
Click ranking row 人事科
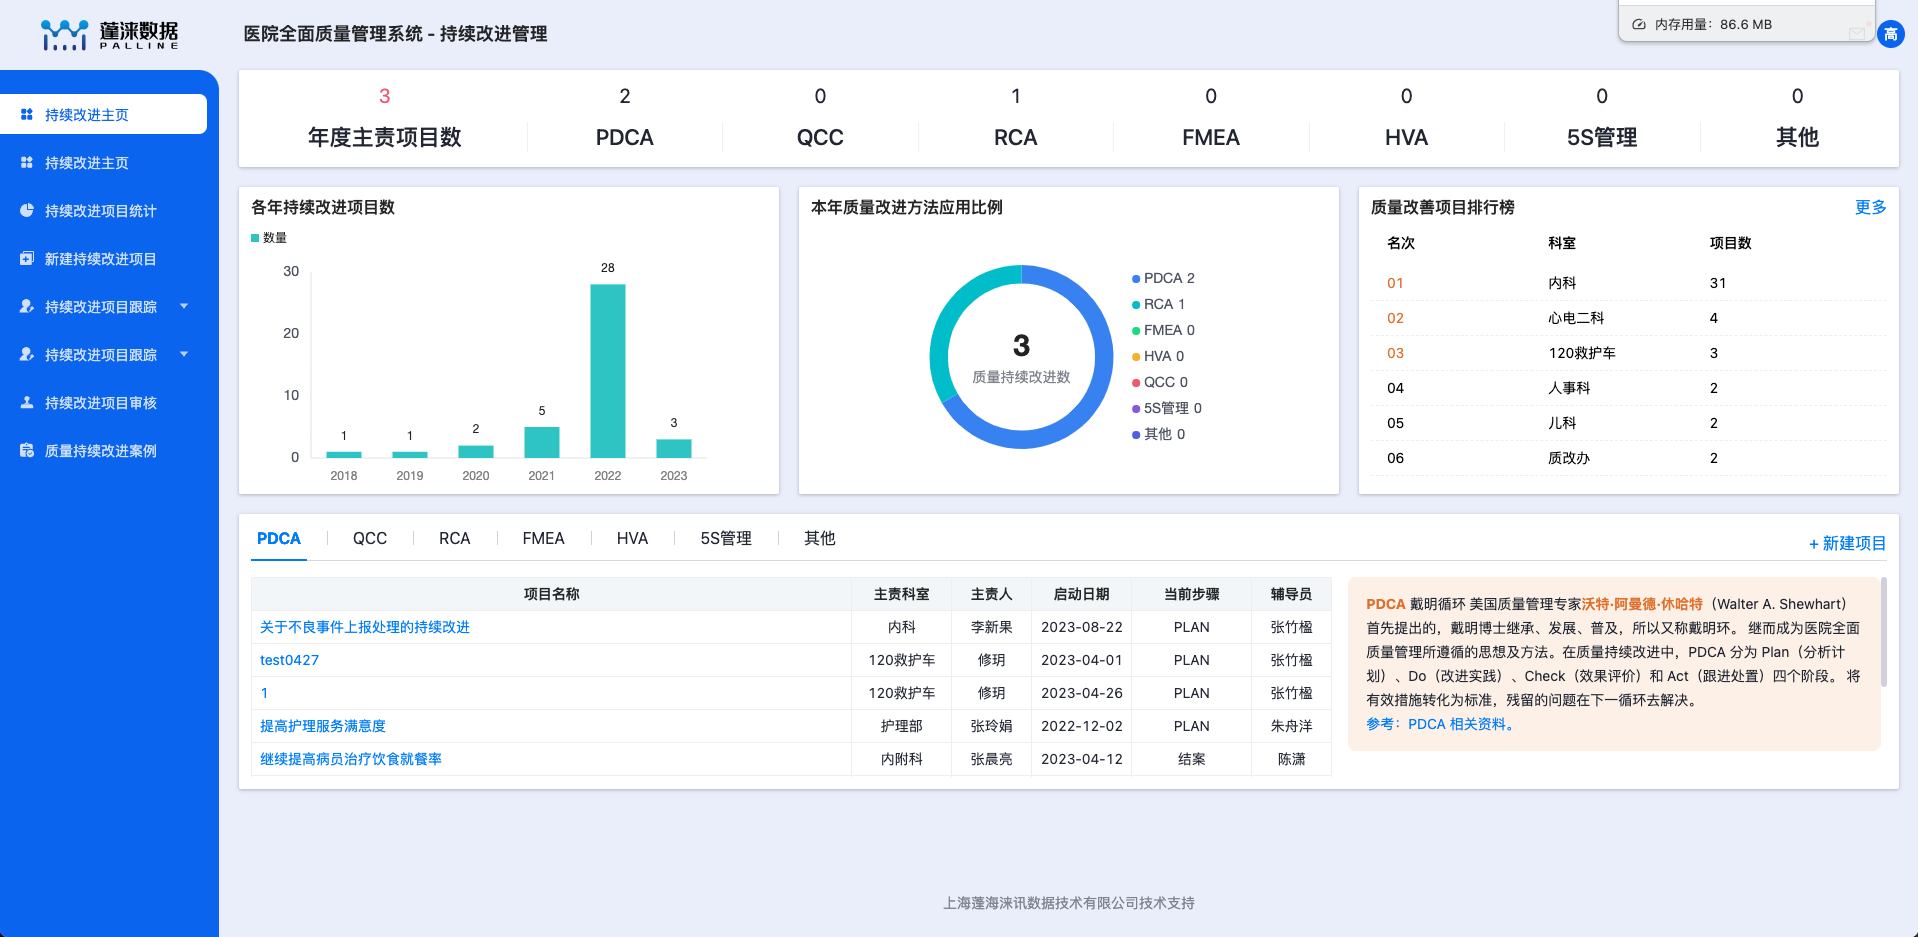1628,388
